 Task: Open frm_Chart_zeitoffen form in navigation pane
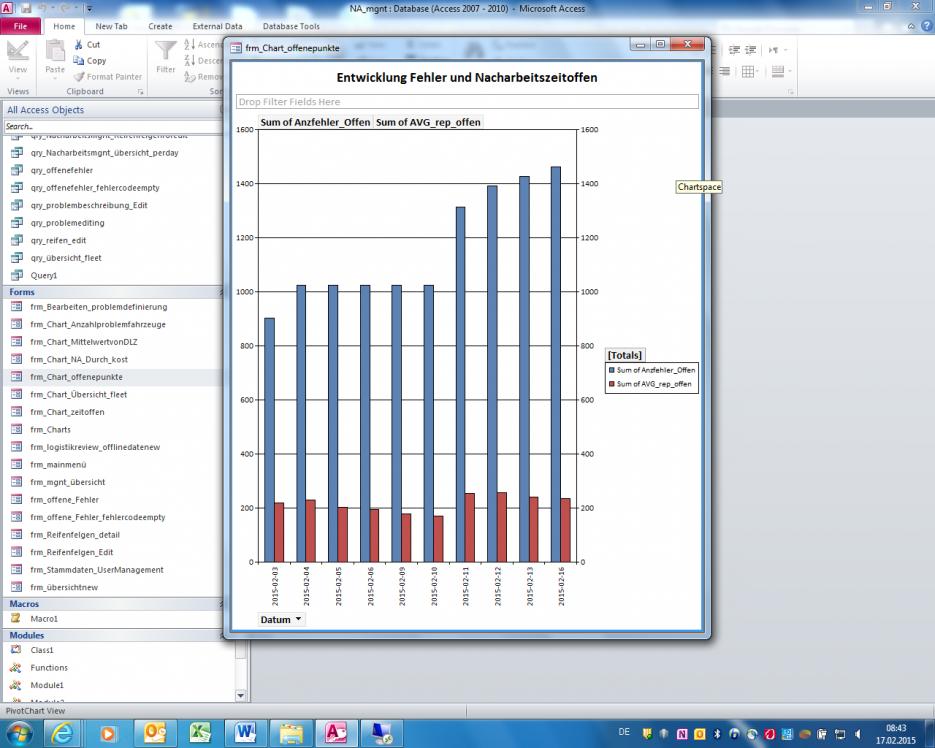[x=67, y=412]
